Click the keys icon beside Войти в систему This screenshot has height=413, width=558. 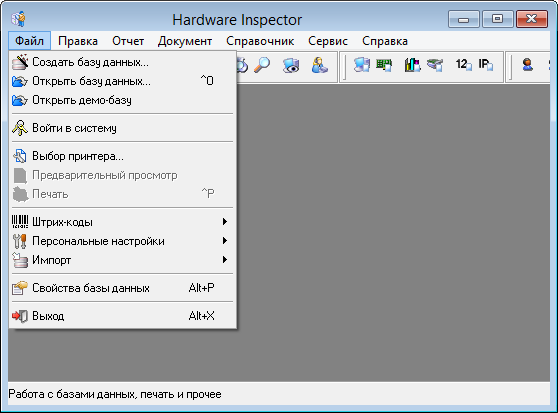[x=20, y=128]
